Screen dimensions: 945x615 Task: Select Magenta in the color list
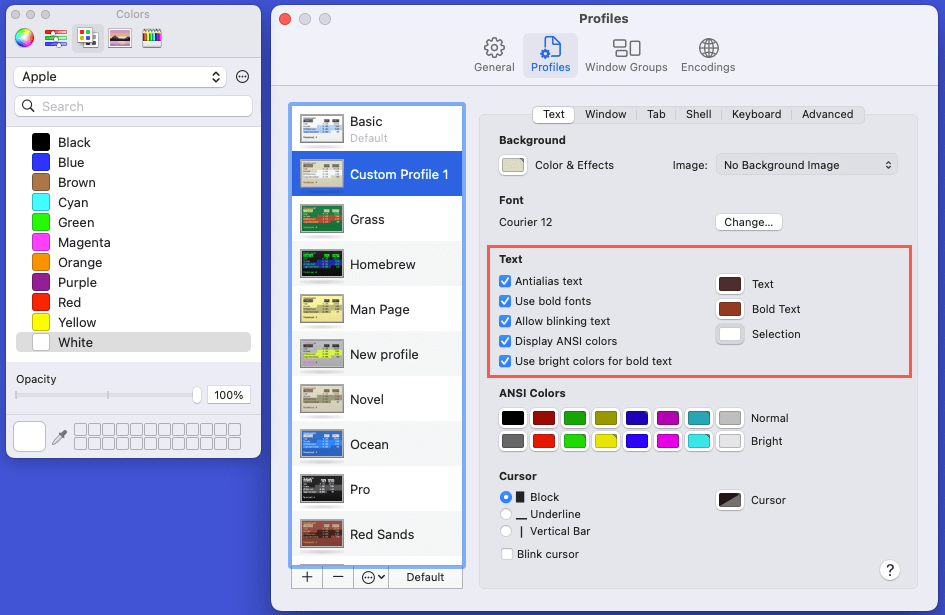coord(133,242)
